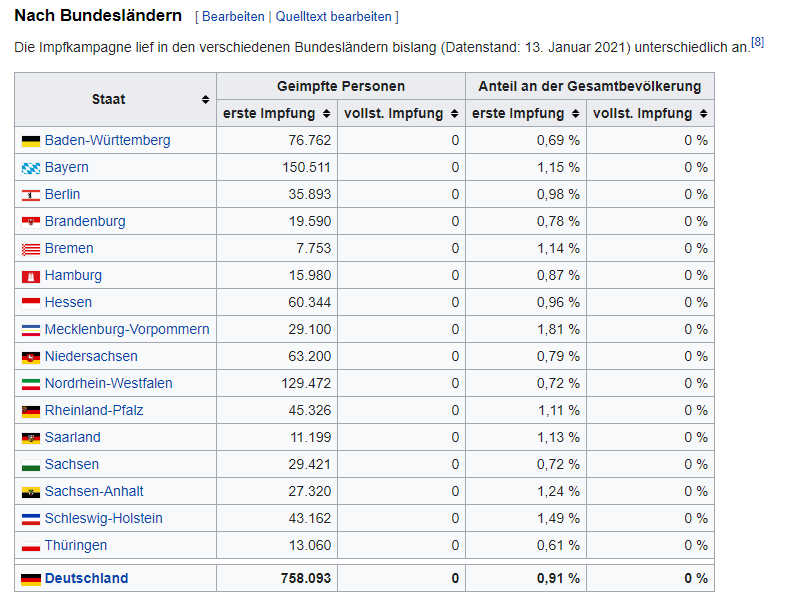789x603 pixels.
Task: Click the Saarland flag icon
Action: click(30, 438)
